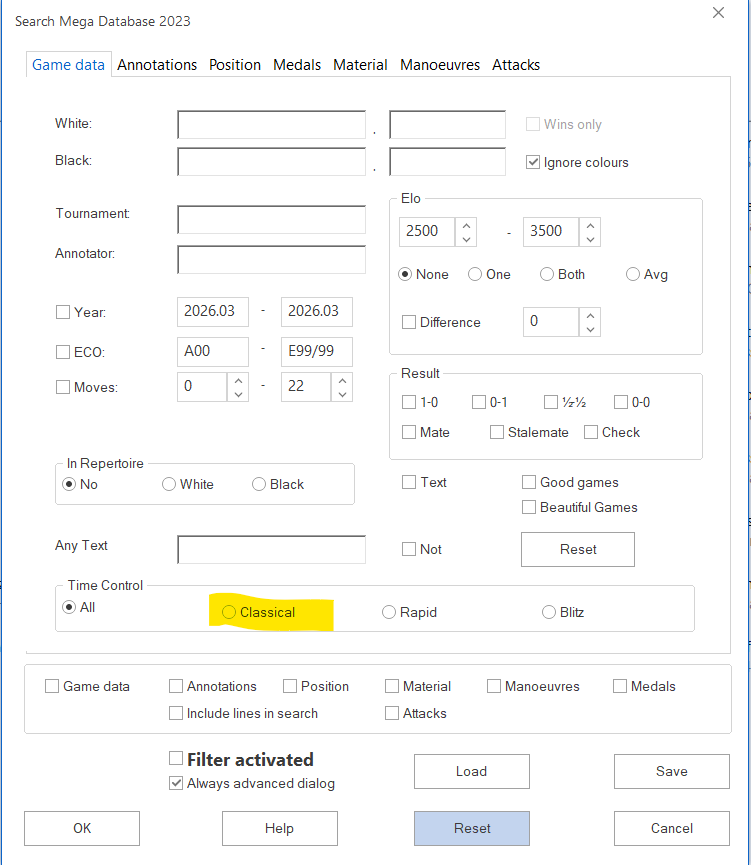Go to the Medals tab
Viewport: 751px width, 865px height.
click(x=297, y=65)
